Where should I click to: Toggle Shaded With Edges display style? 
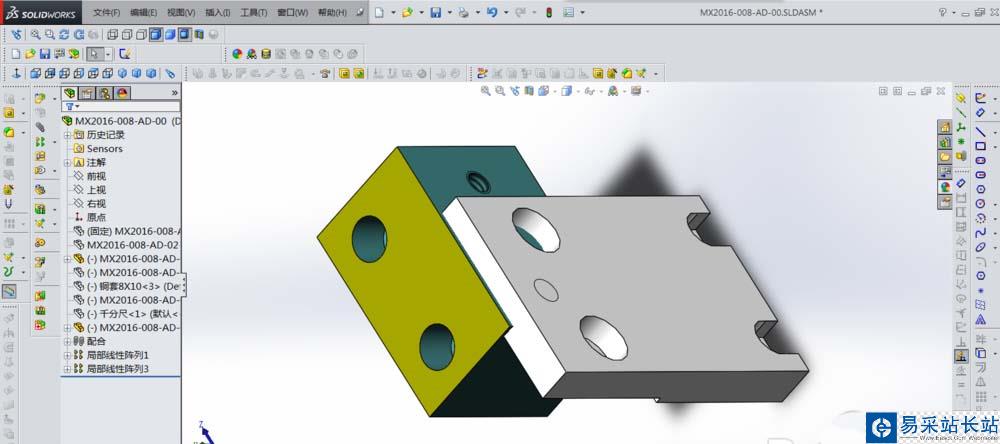(x=155, y=34)
